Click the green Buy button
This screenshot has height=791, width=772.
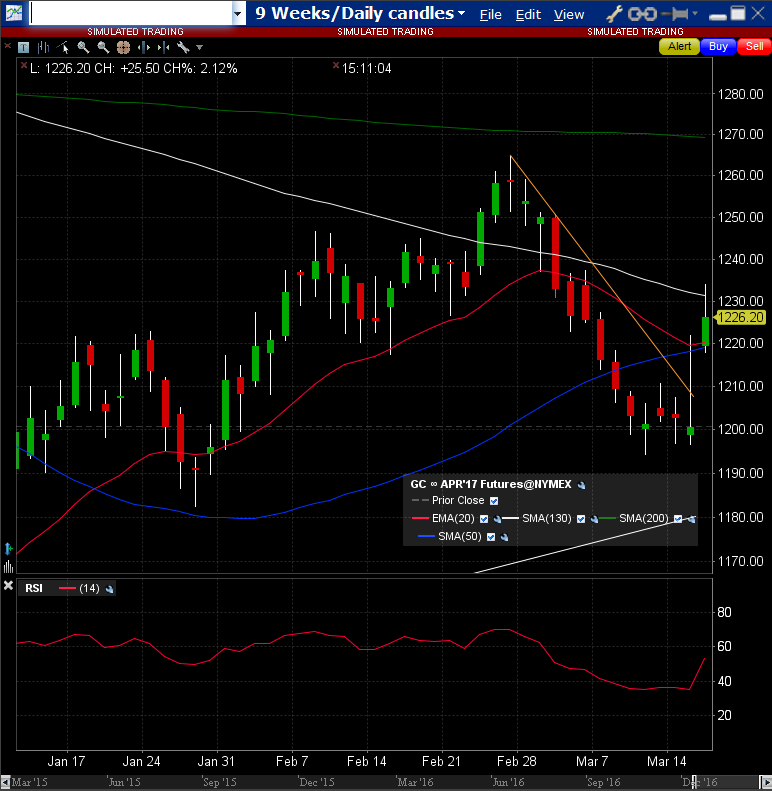coord(717,47)
